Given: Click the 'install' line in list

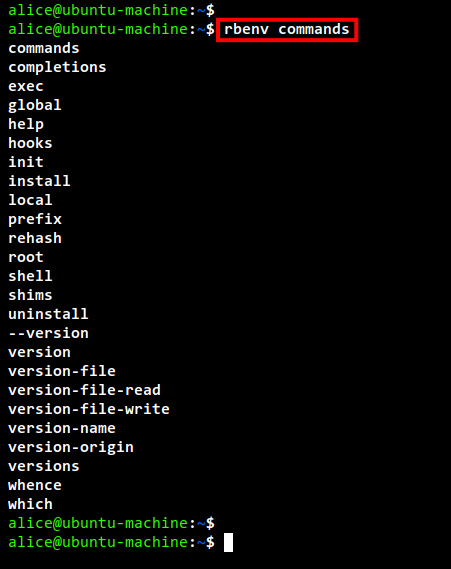Looking at the screenshot, I should coord(39,181).
